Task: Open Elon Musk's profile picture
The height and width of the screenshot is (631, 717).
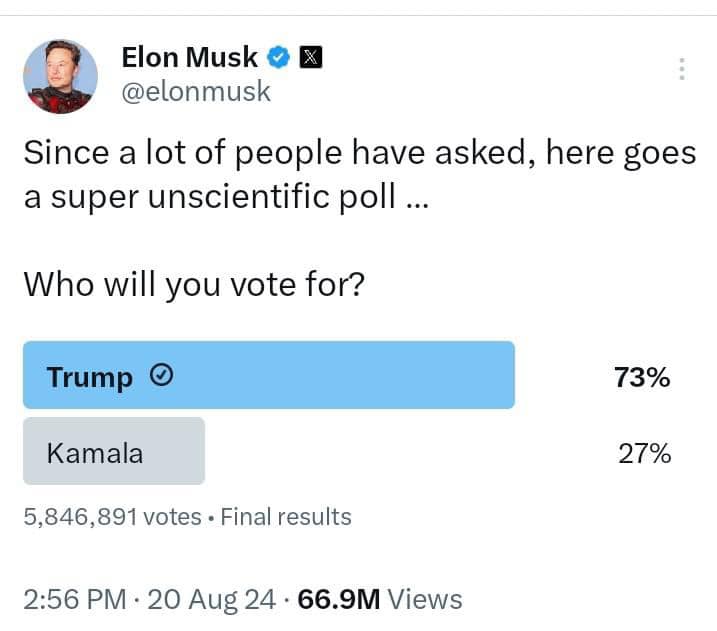Action: [60, 76]
